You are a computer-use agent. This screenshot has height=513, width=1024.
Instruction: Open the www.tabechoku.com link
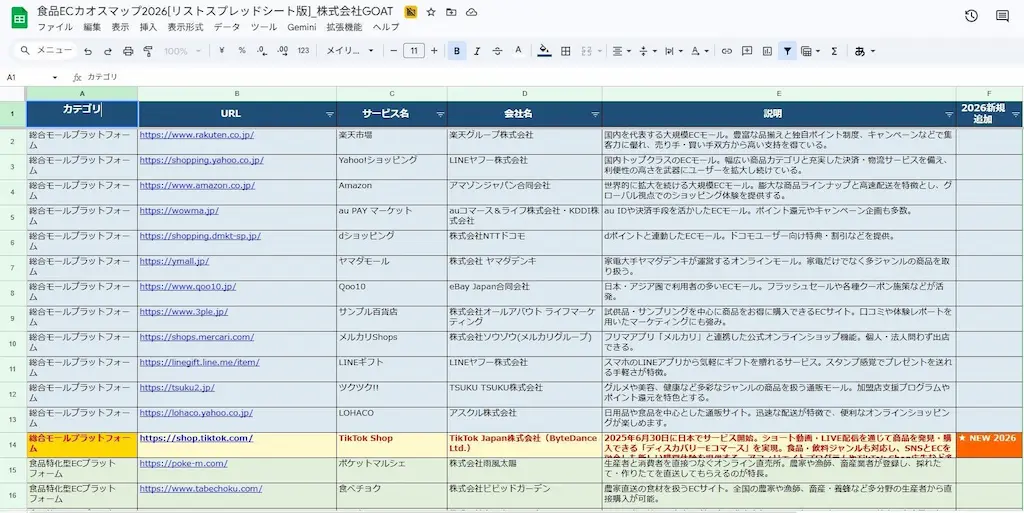[201, 488]
